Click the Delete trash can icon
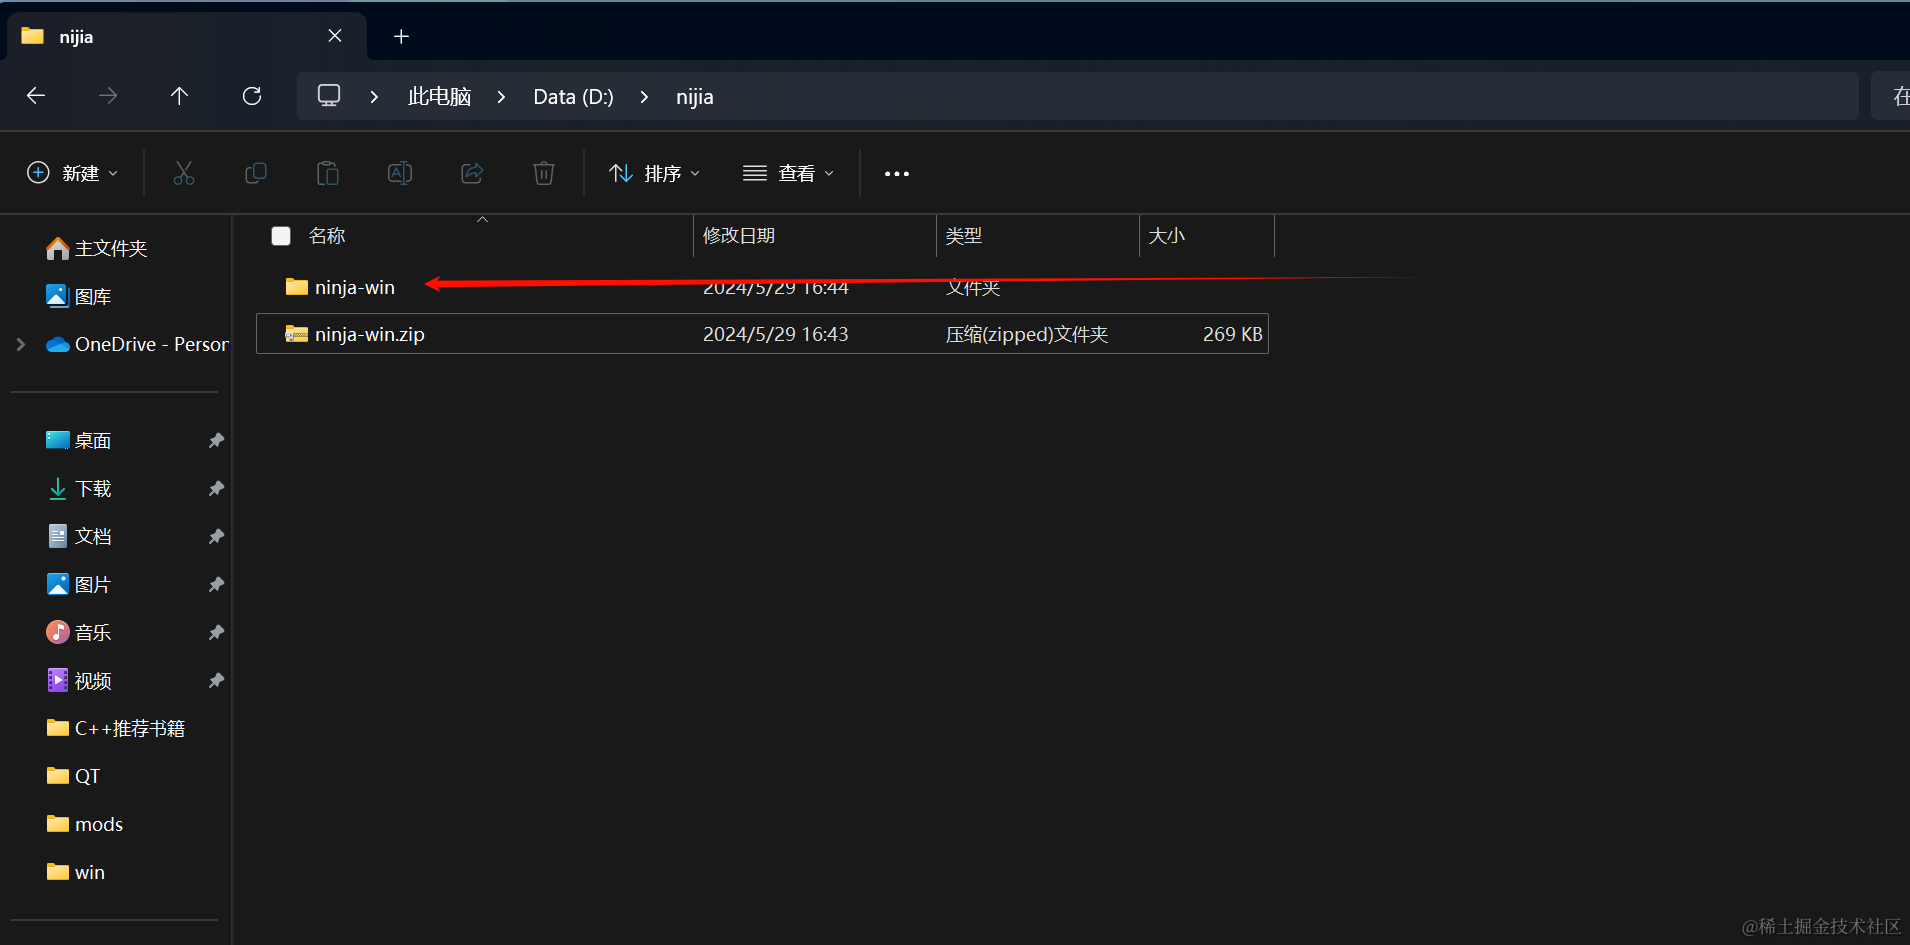The width and height of the screenshot is (1910, 945). point(544,173)
